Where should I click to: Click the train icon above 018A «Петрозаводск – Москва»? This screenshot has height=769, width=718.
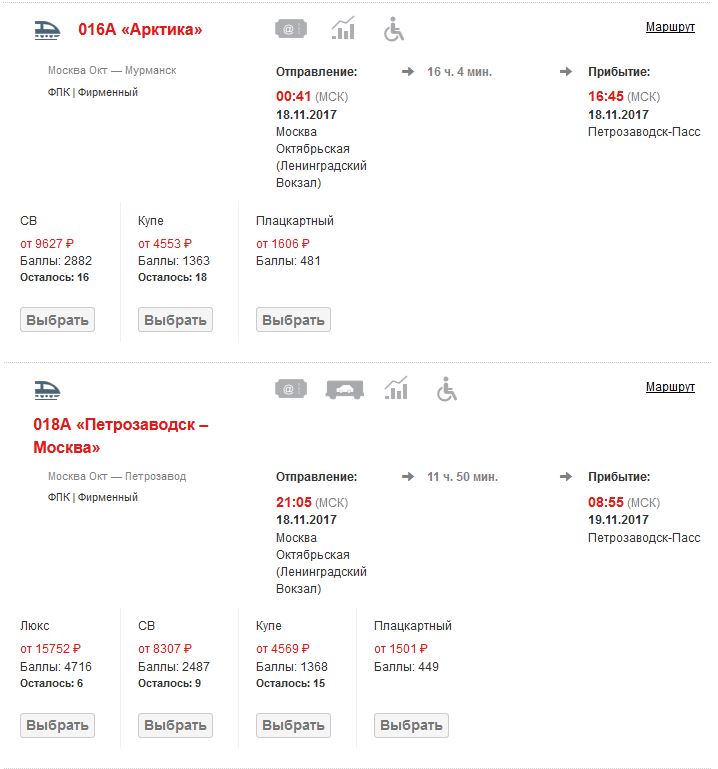(x=48, y=389)
